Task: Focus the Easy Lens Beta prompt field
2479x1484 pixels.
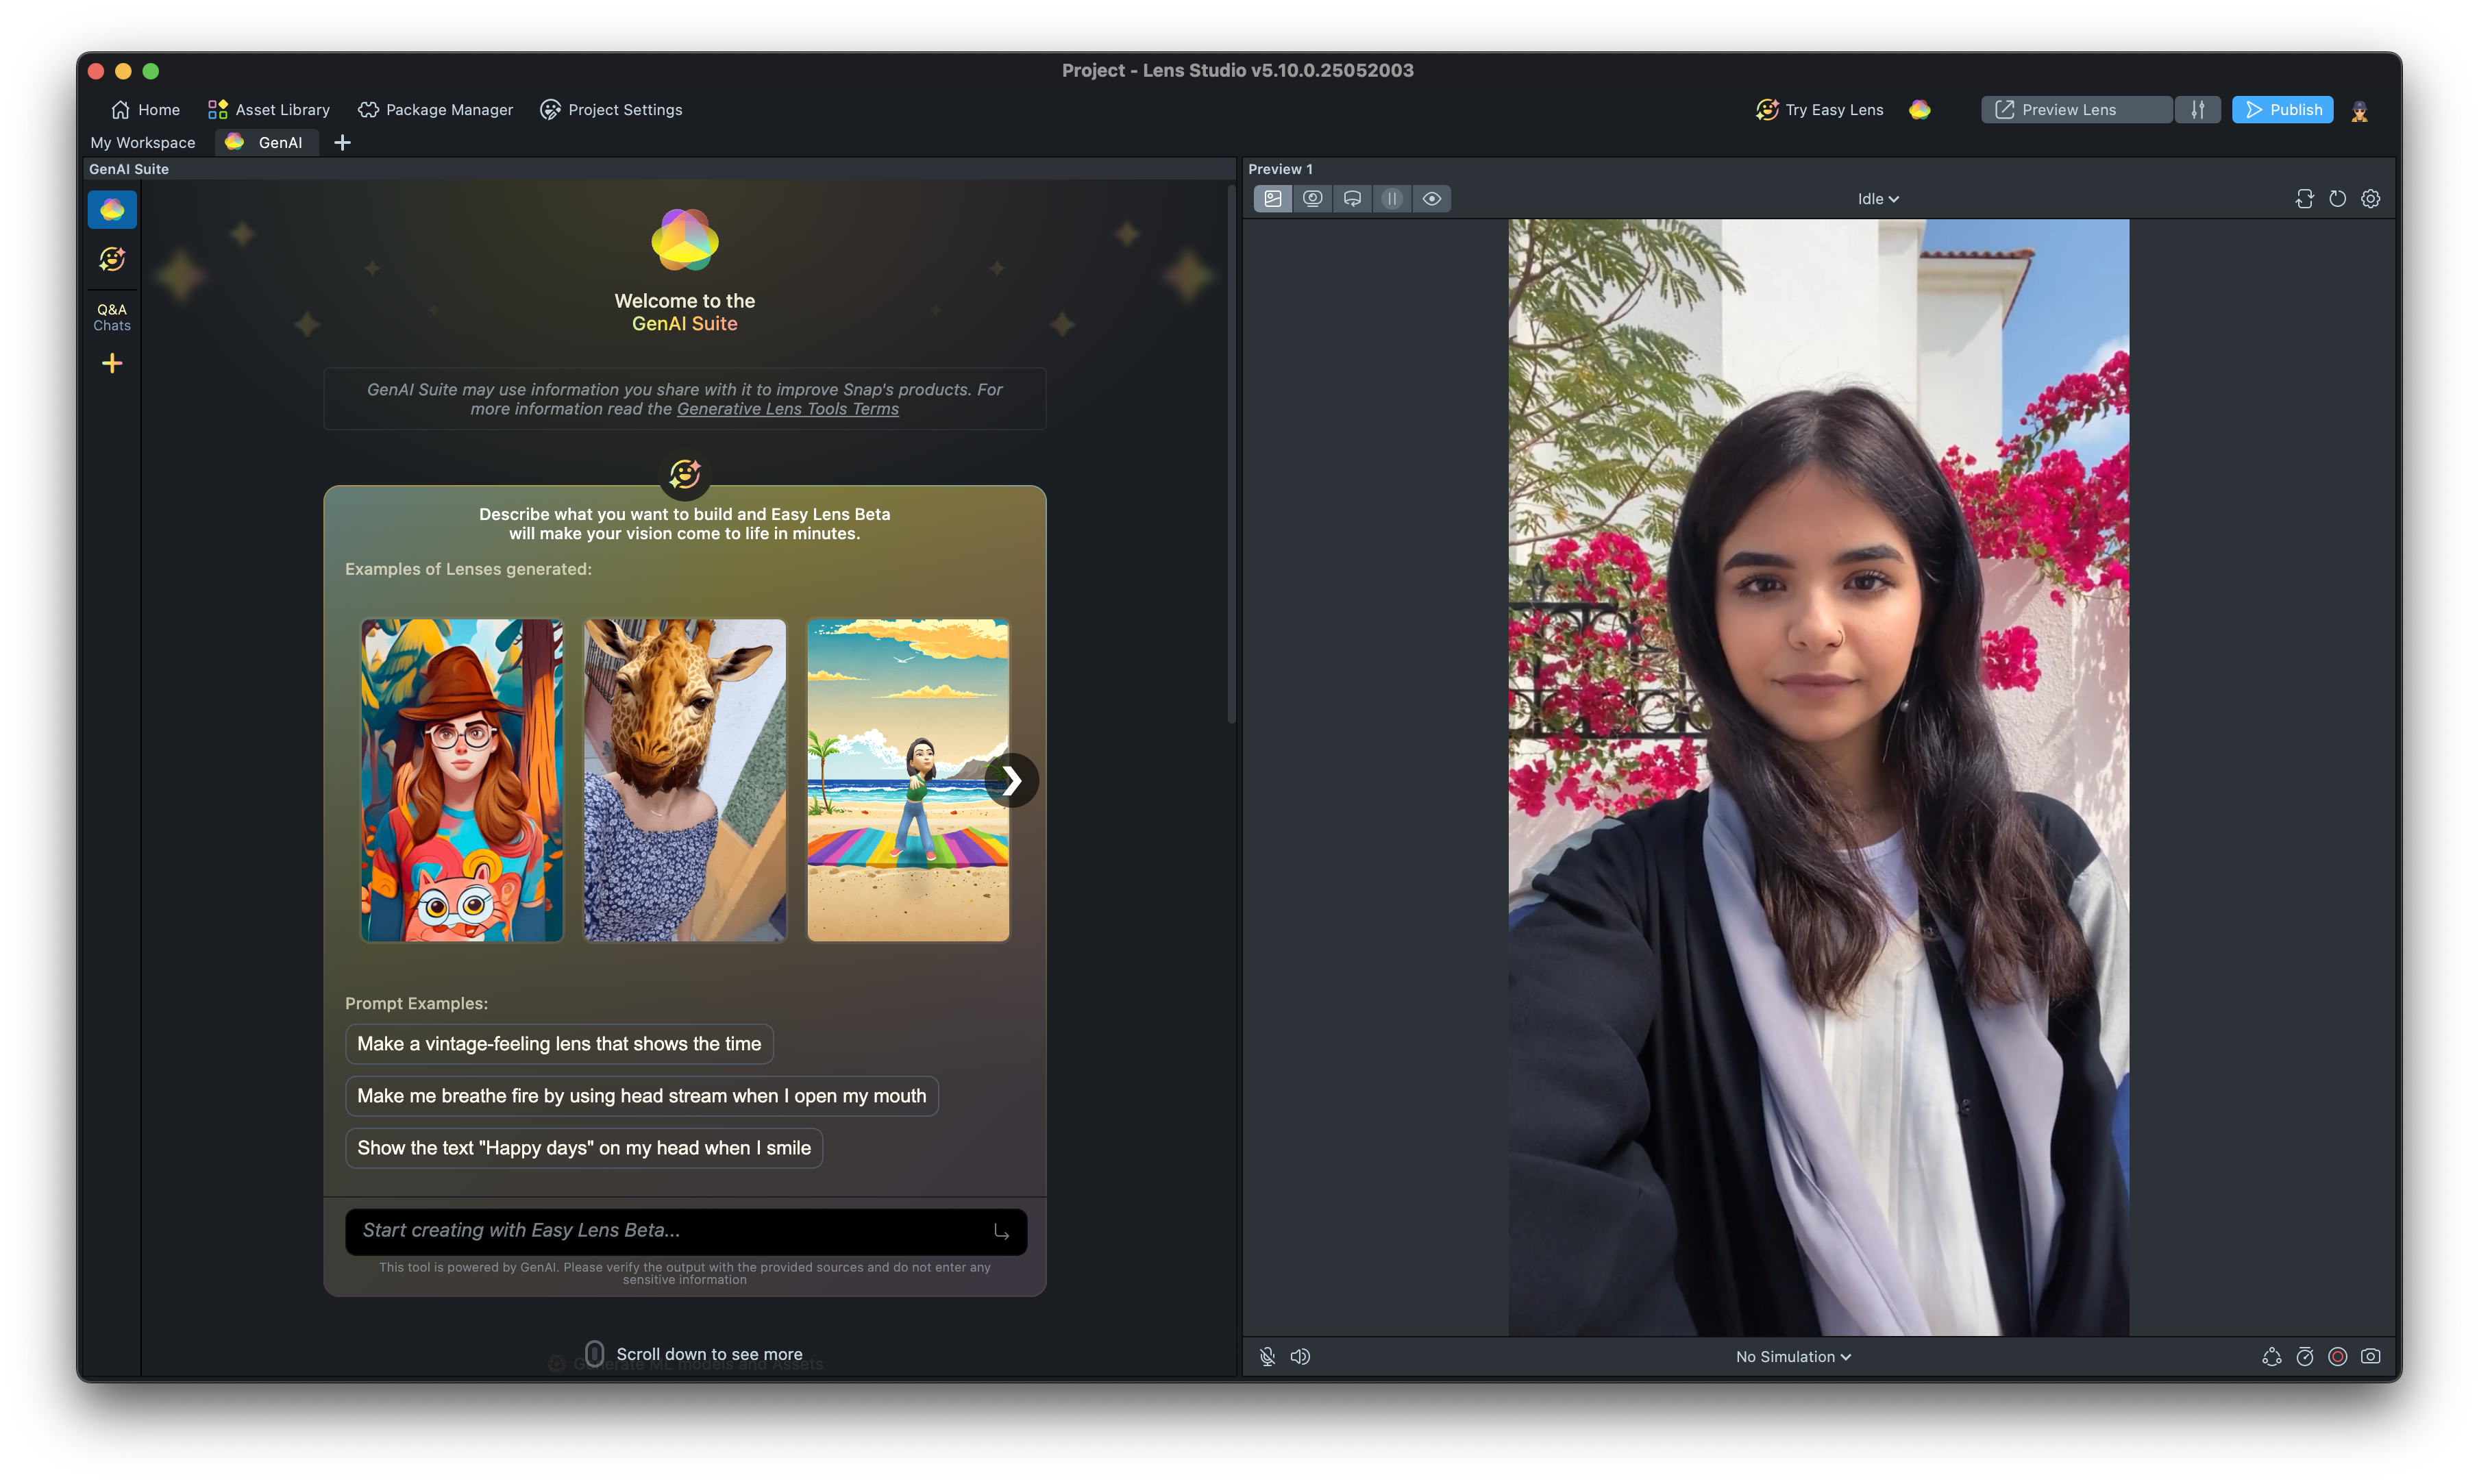Action: [670, 1231]
